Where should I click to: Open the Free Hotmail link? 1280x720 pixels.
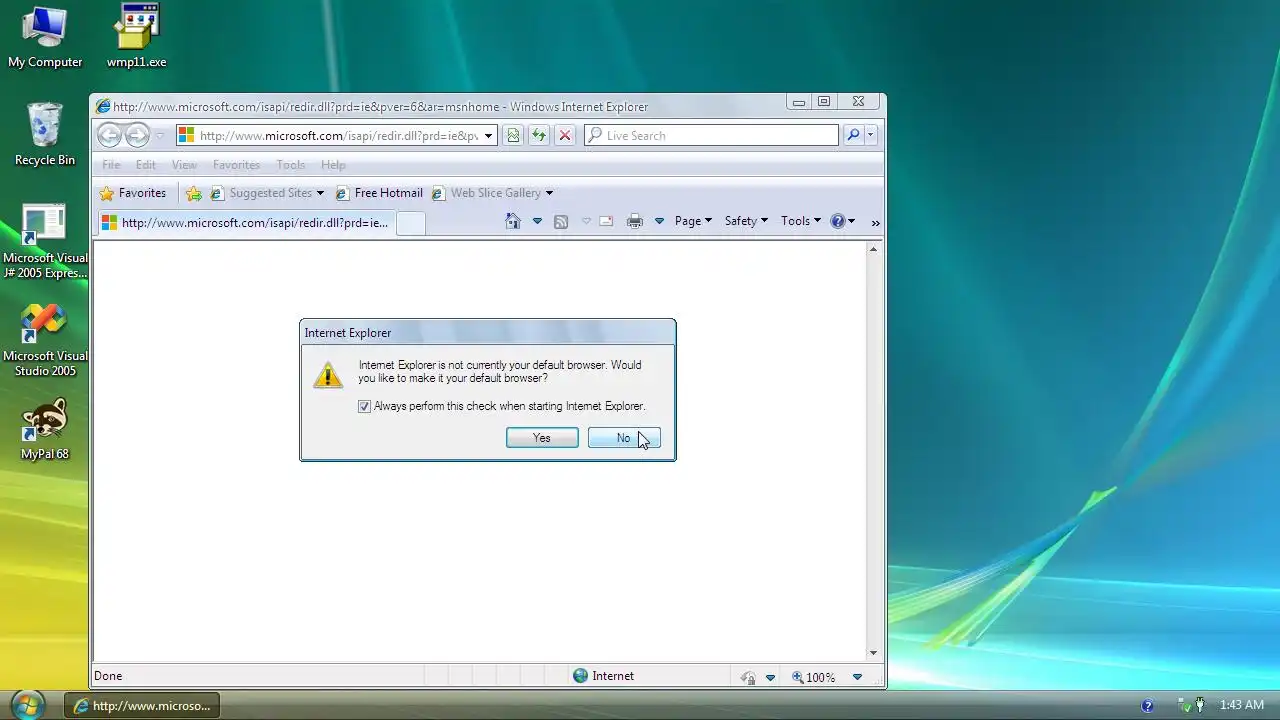[x=379, y=193]
